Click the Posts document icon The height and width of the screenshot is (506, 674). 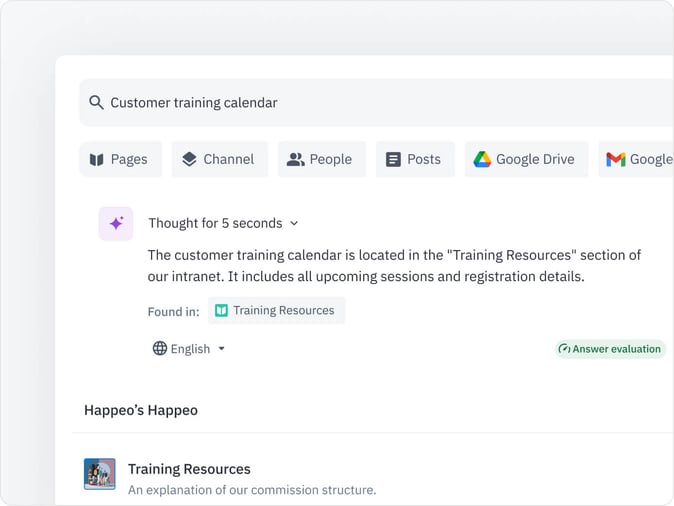393,159
